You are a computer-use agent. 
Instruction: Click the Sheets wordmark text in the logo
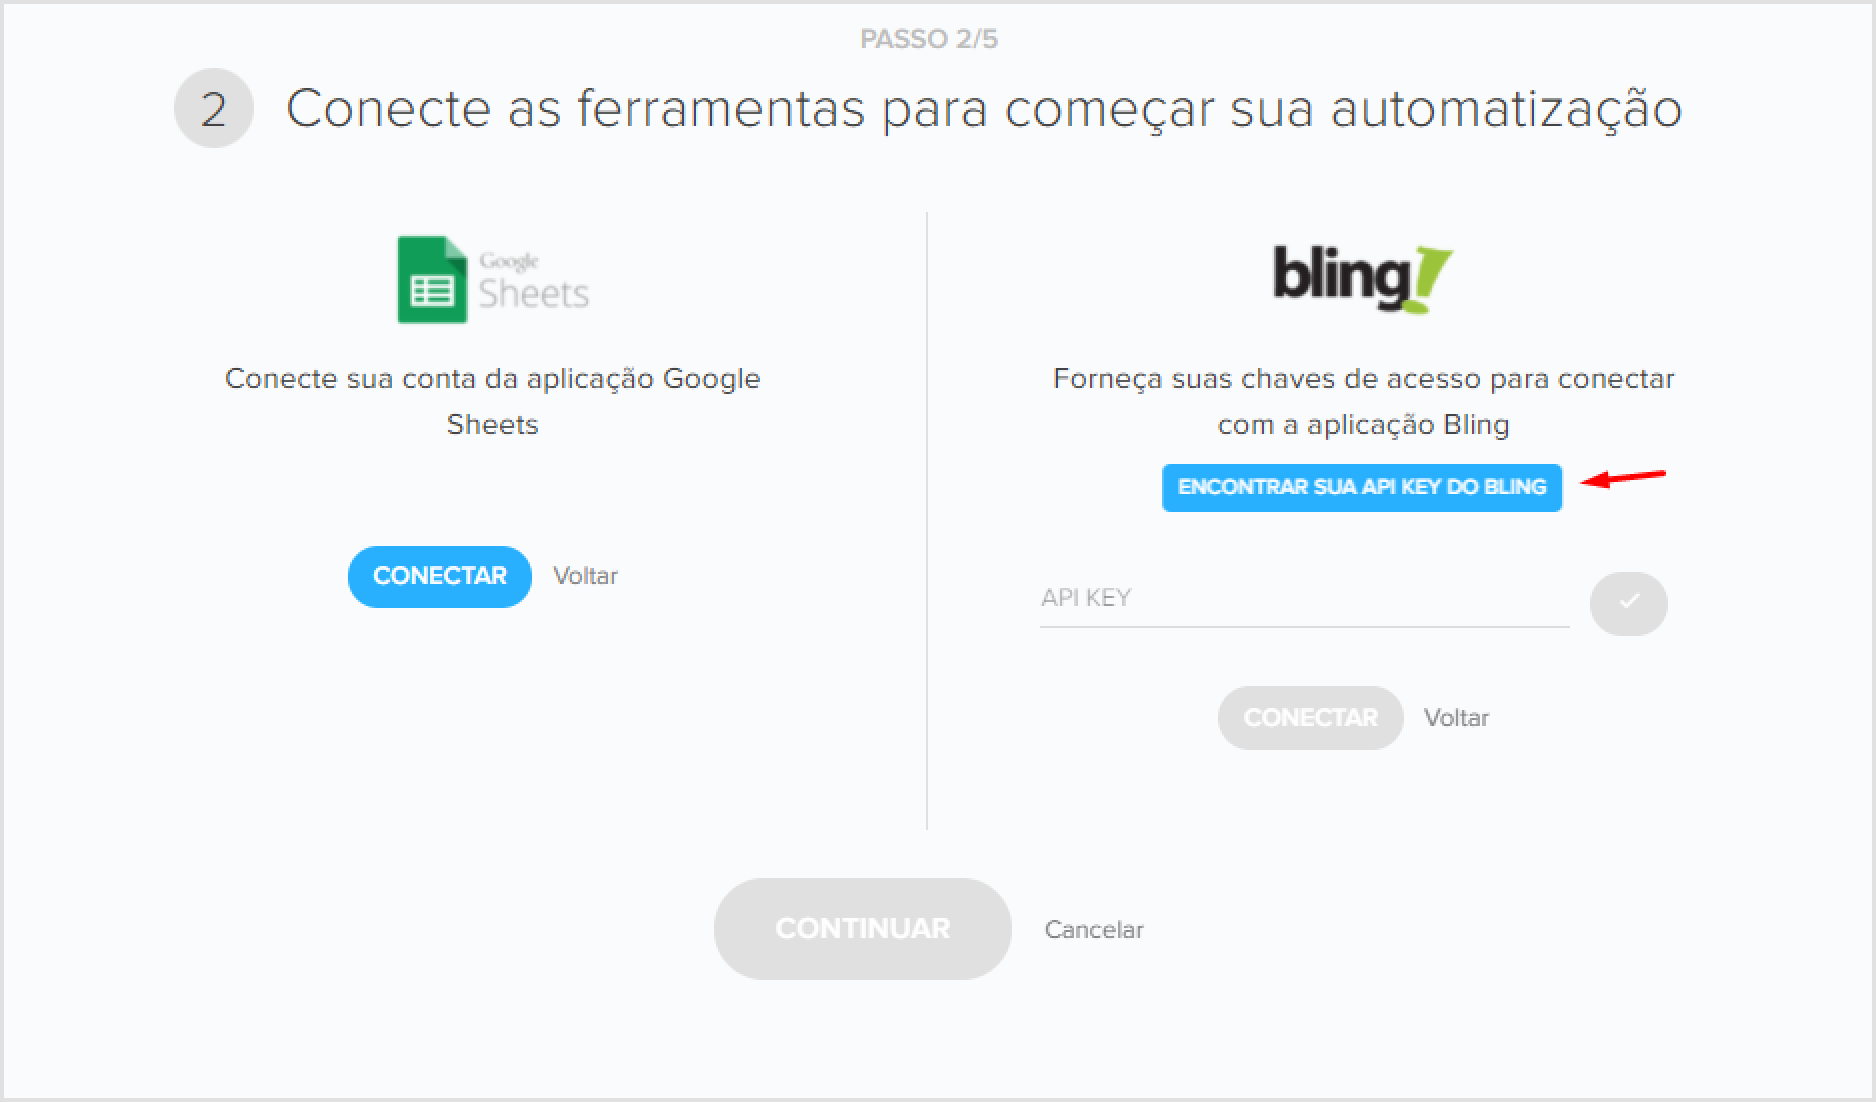click(534, 293)
